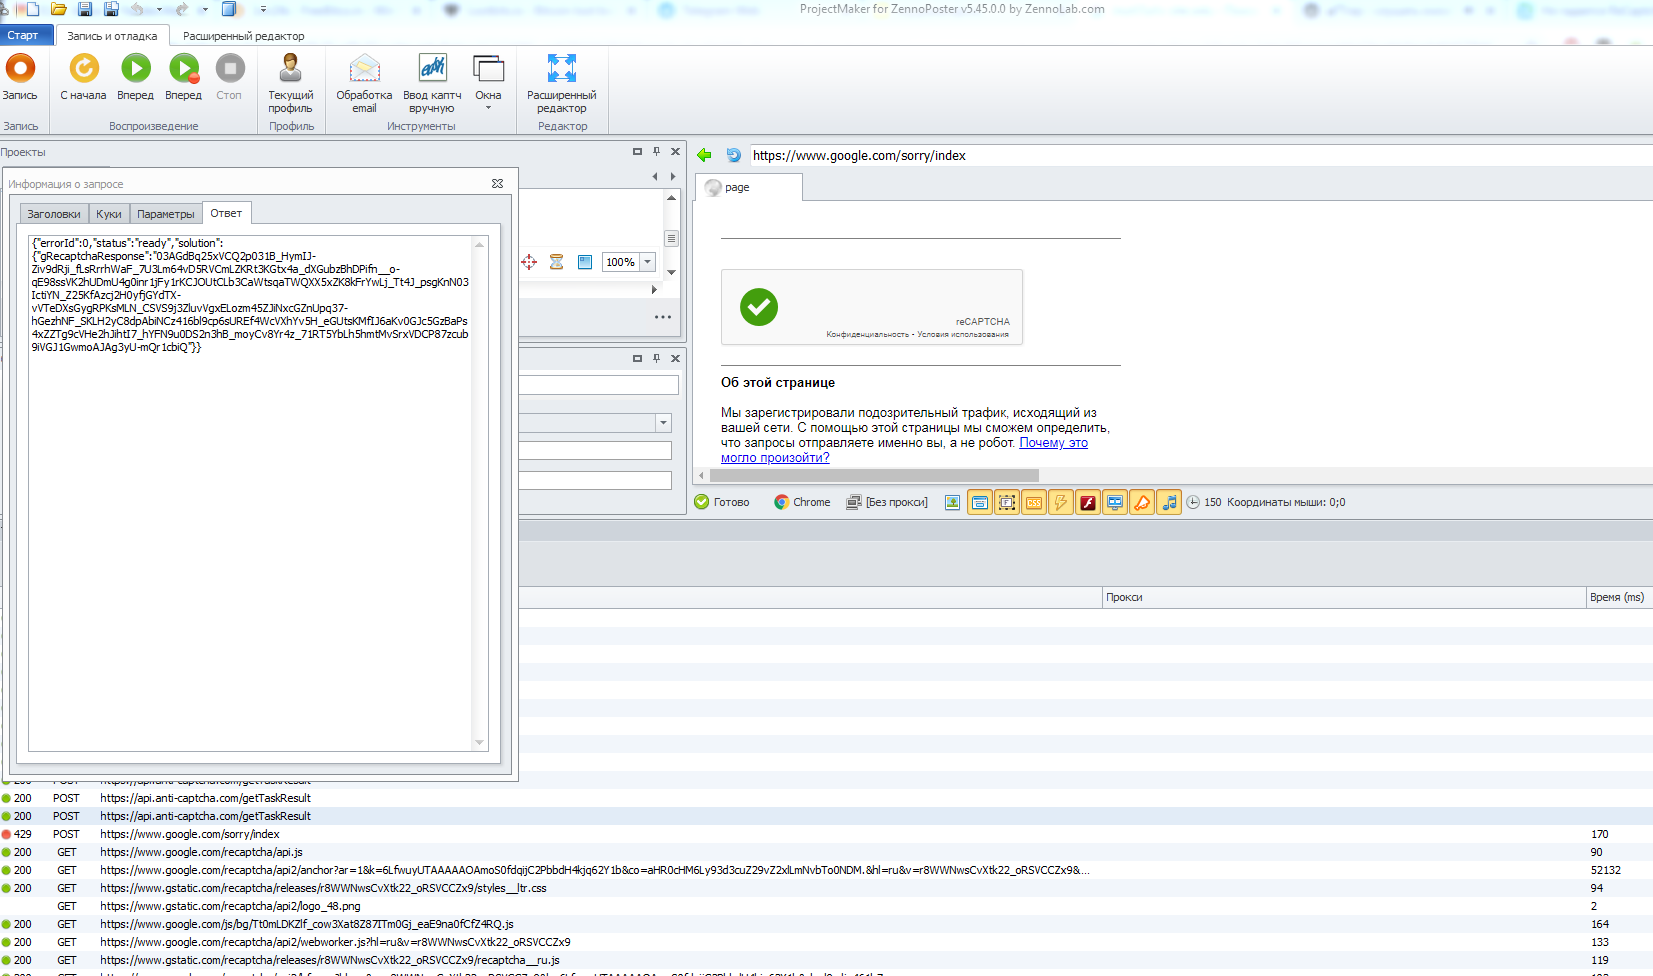Open 100% zoom dropdown

[647, 262]
